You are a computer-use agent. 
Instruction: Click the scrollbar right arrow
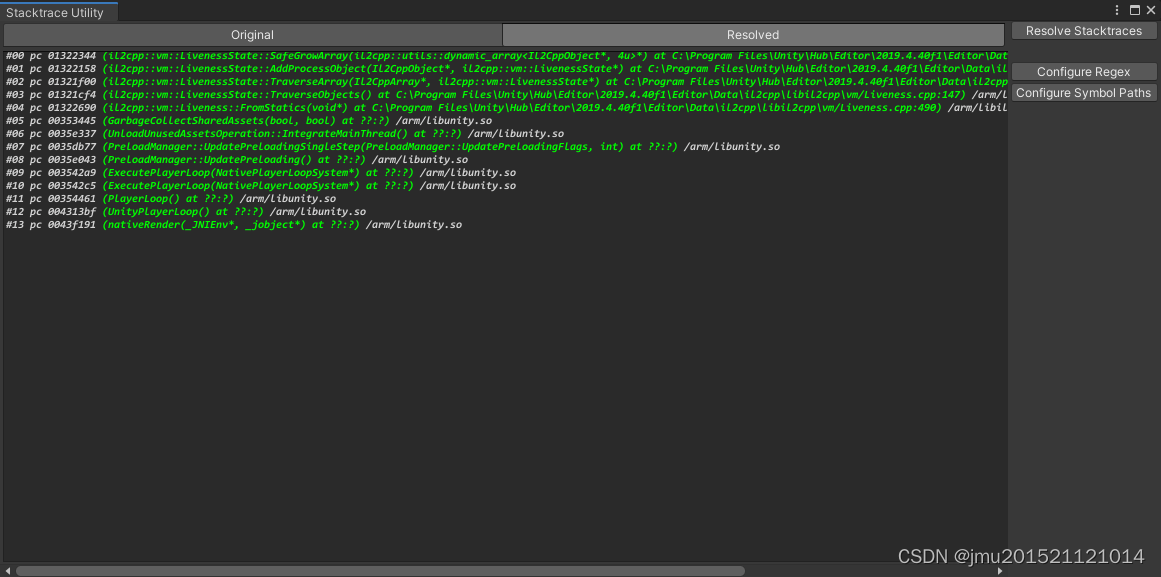(x=1000, y=569)
